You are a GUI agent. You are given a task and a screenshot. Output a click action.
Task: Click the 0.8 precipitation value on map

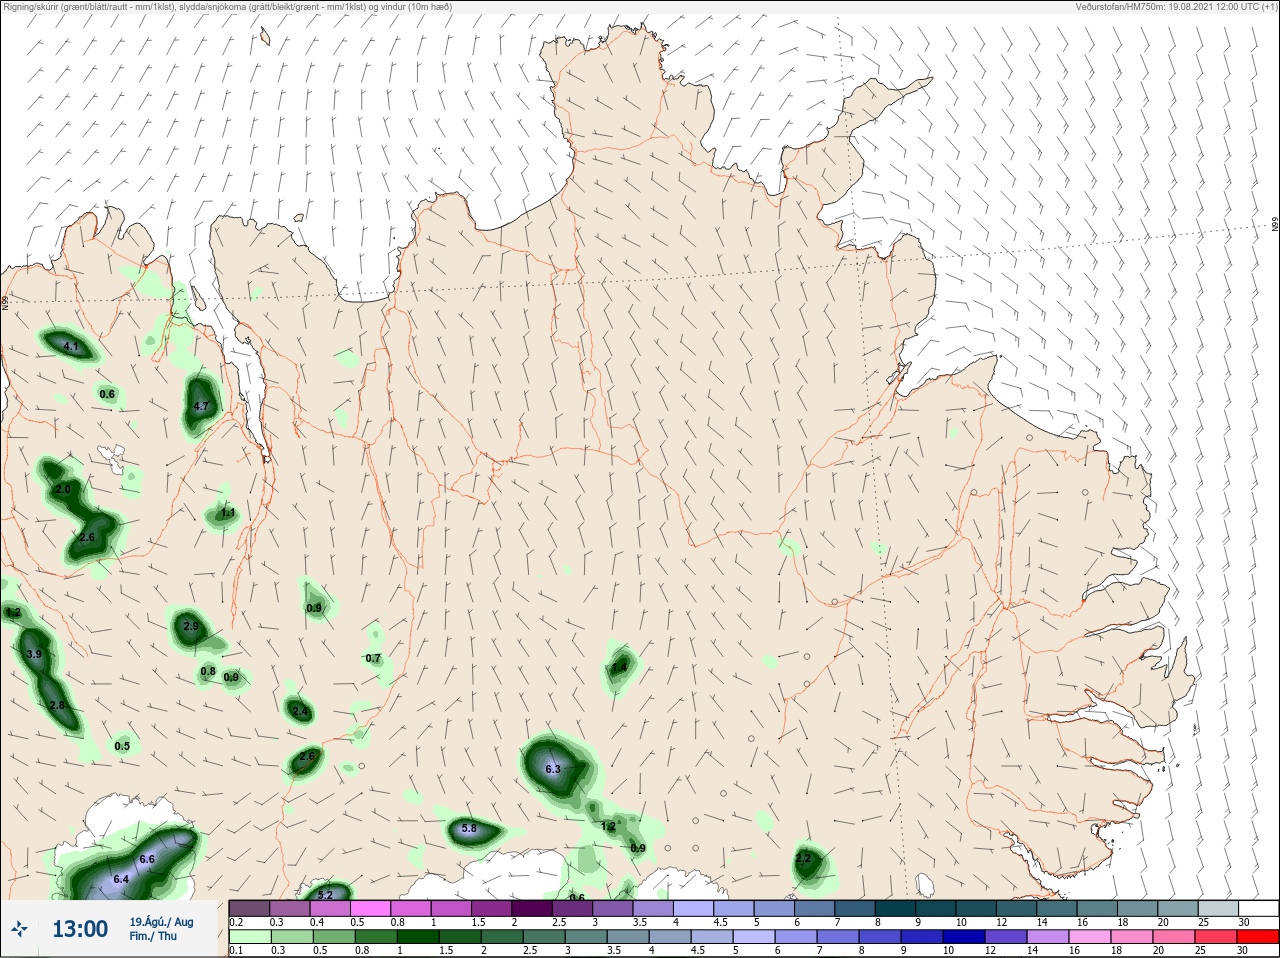point(208,671)
